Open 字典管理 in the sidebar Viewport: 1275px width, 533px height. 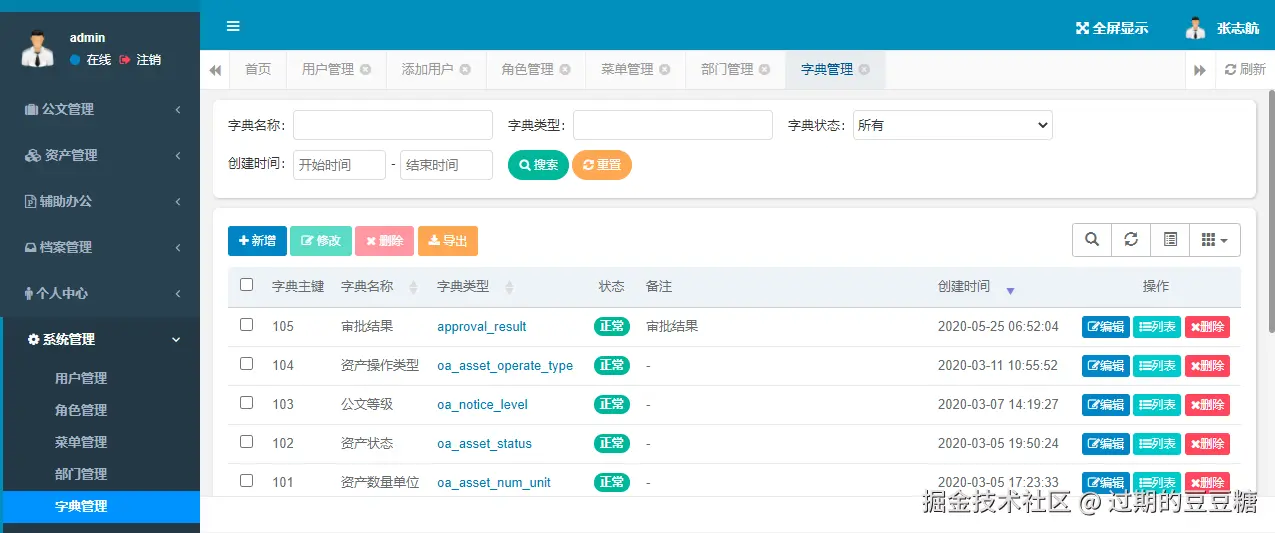coord(100,506)
